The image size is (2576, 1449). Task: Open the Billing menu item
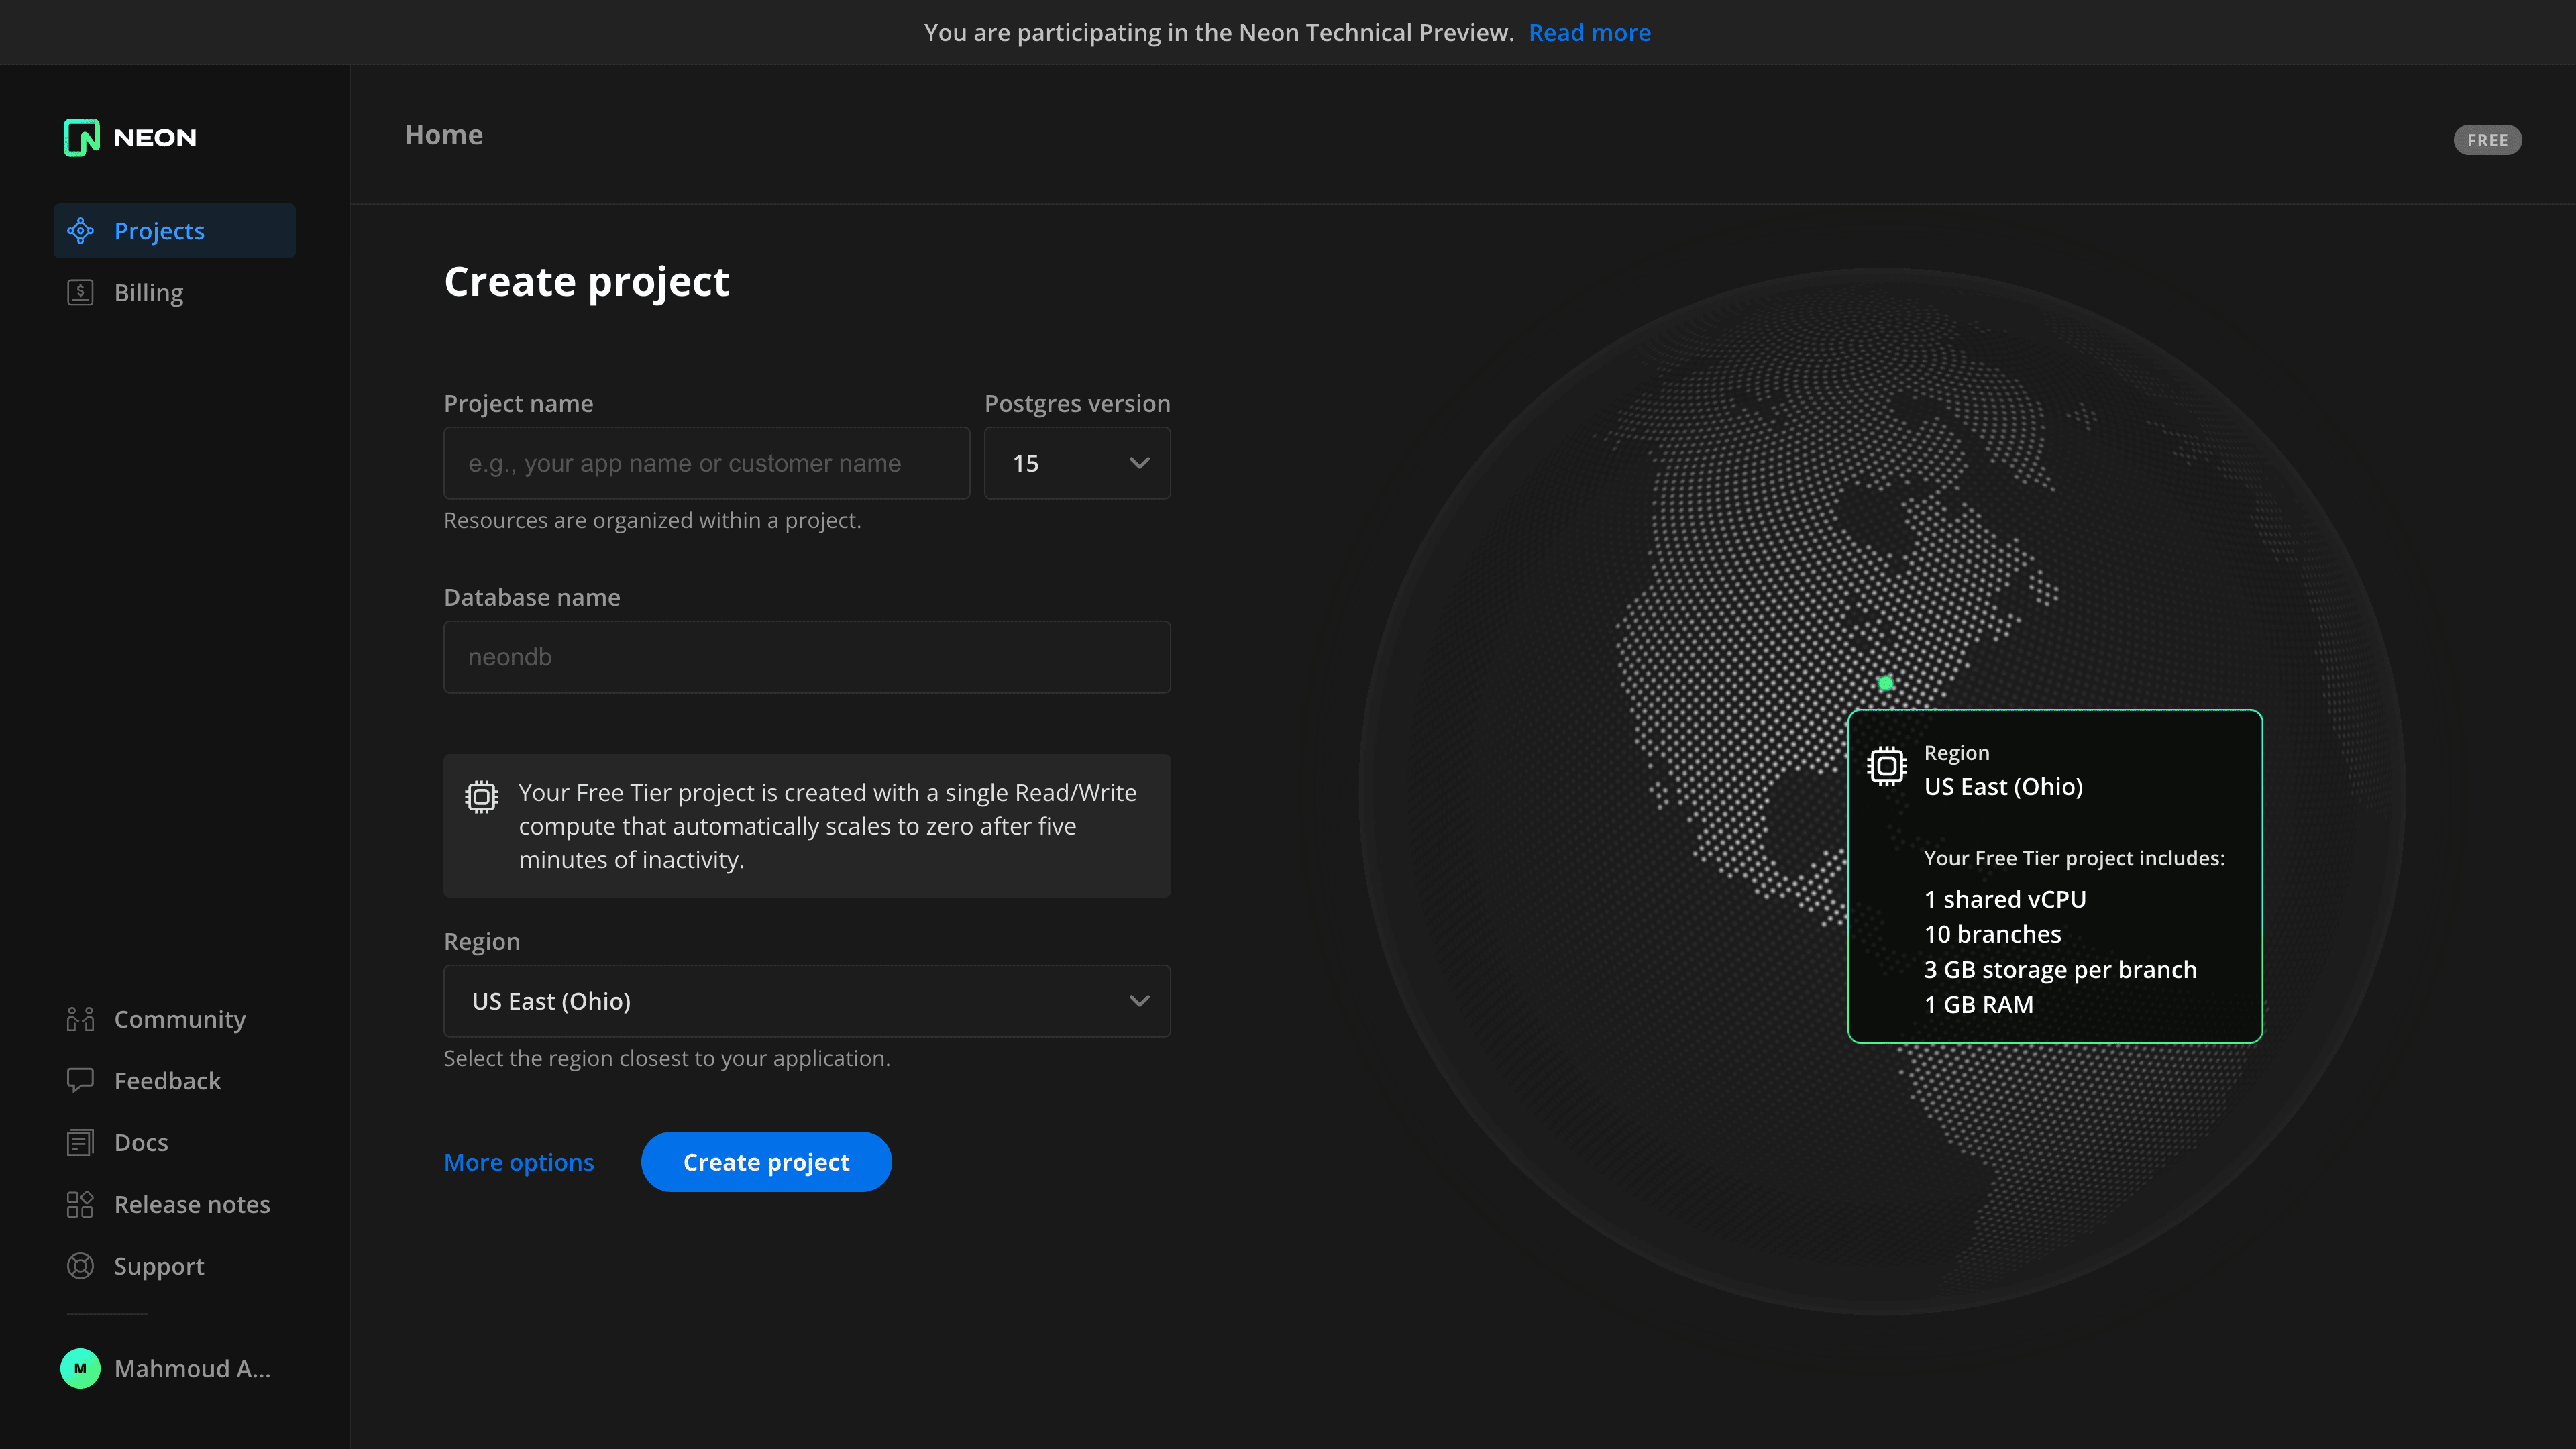click(x=149, y=292)
